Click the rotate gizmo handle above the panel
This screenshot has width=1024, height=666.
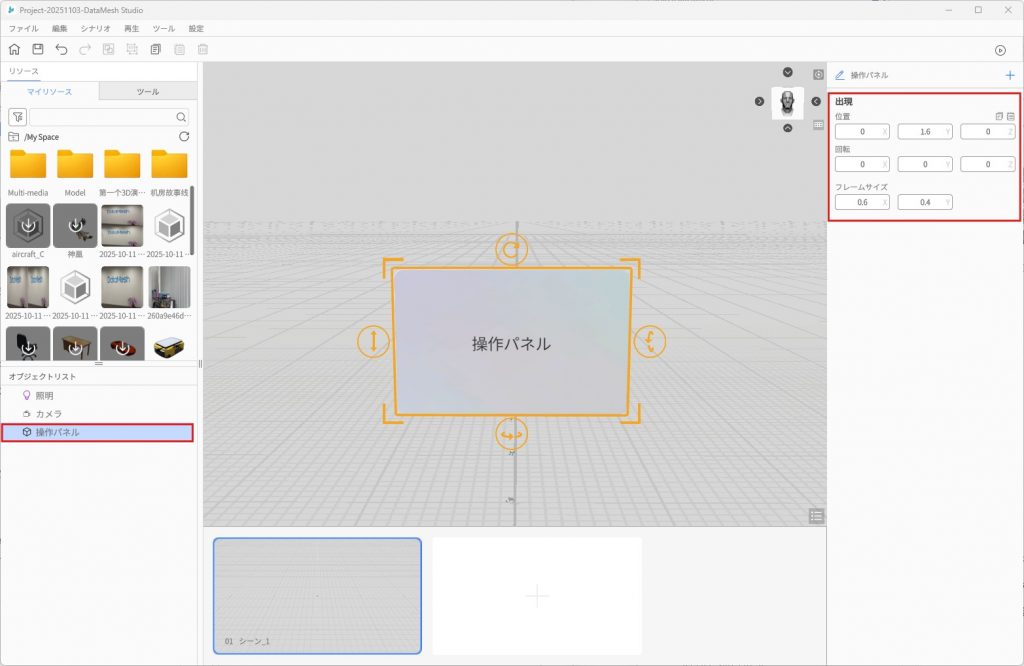[512, 250]
